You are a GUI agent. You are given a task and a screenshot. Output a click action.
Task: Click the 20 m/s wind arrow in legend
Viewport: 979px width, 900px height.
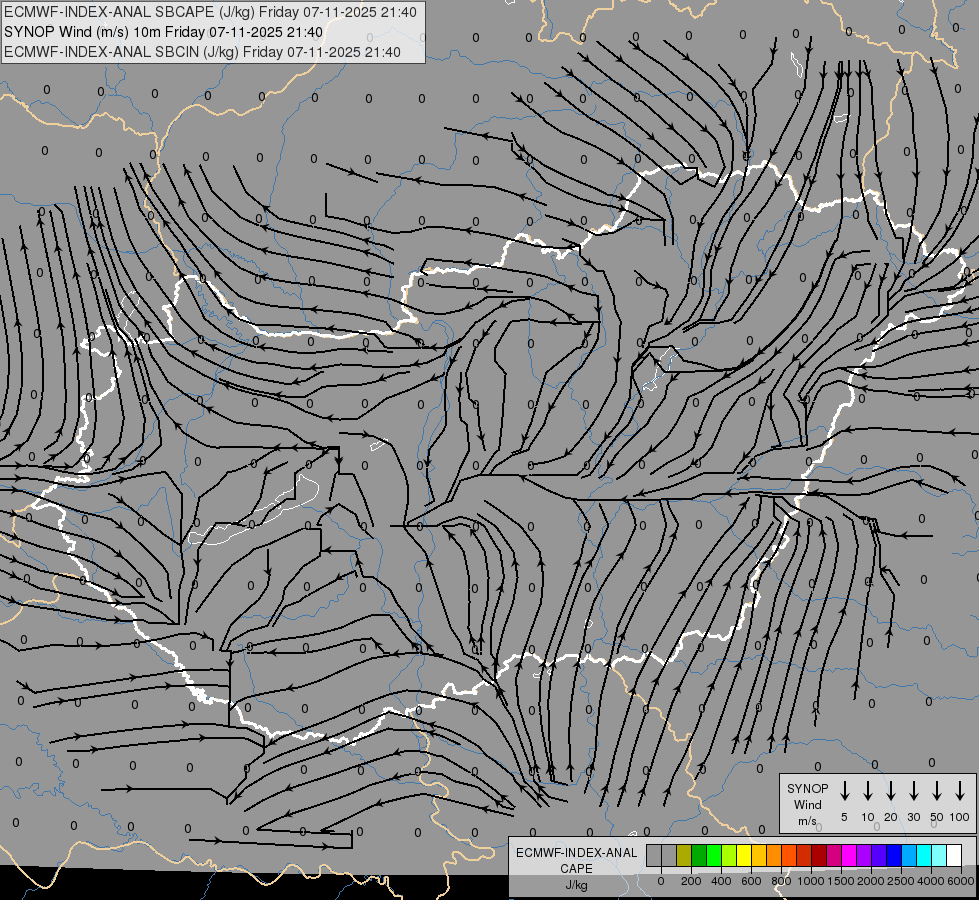891,791
